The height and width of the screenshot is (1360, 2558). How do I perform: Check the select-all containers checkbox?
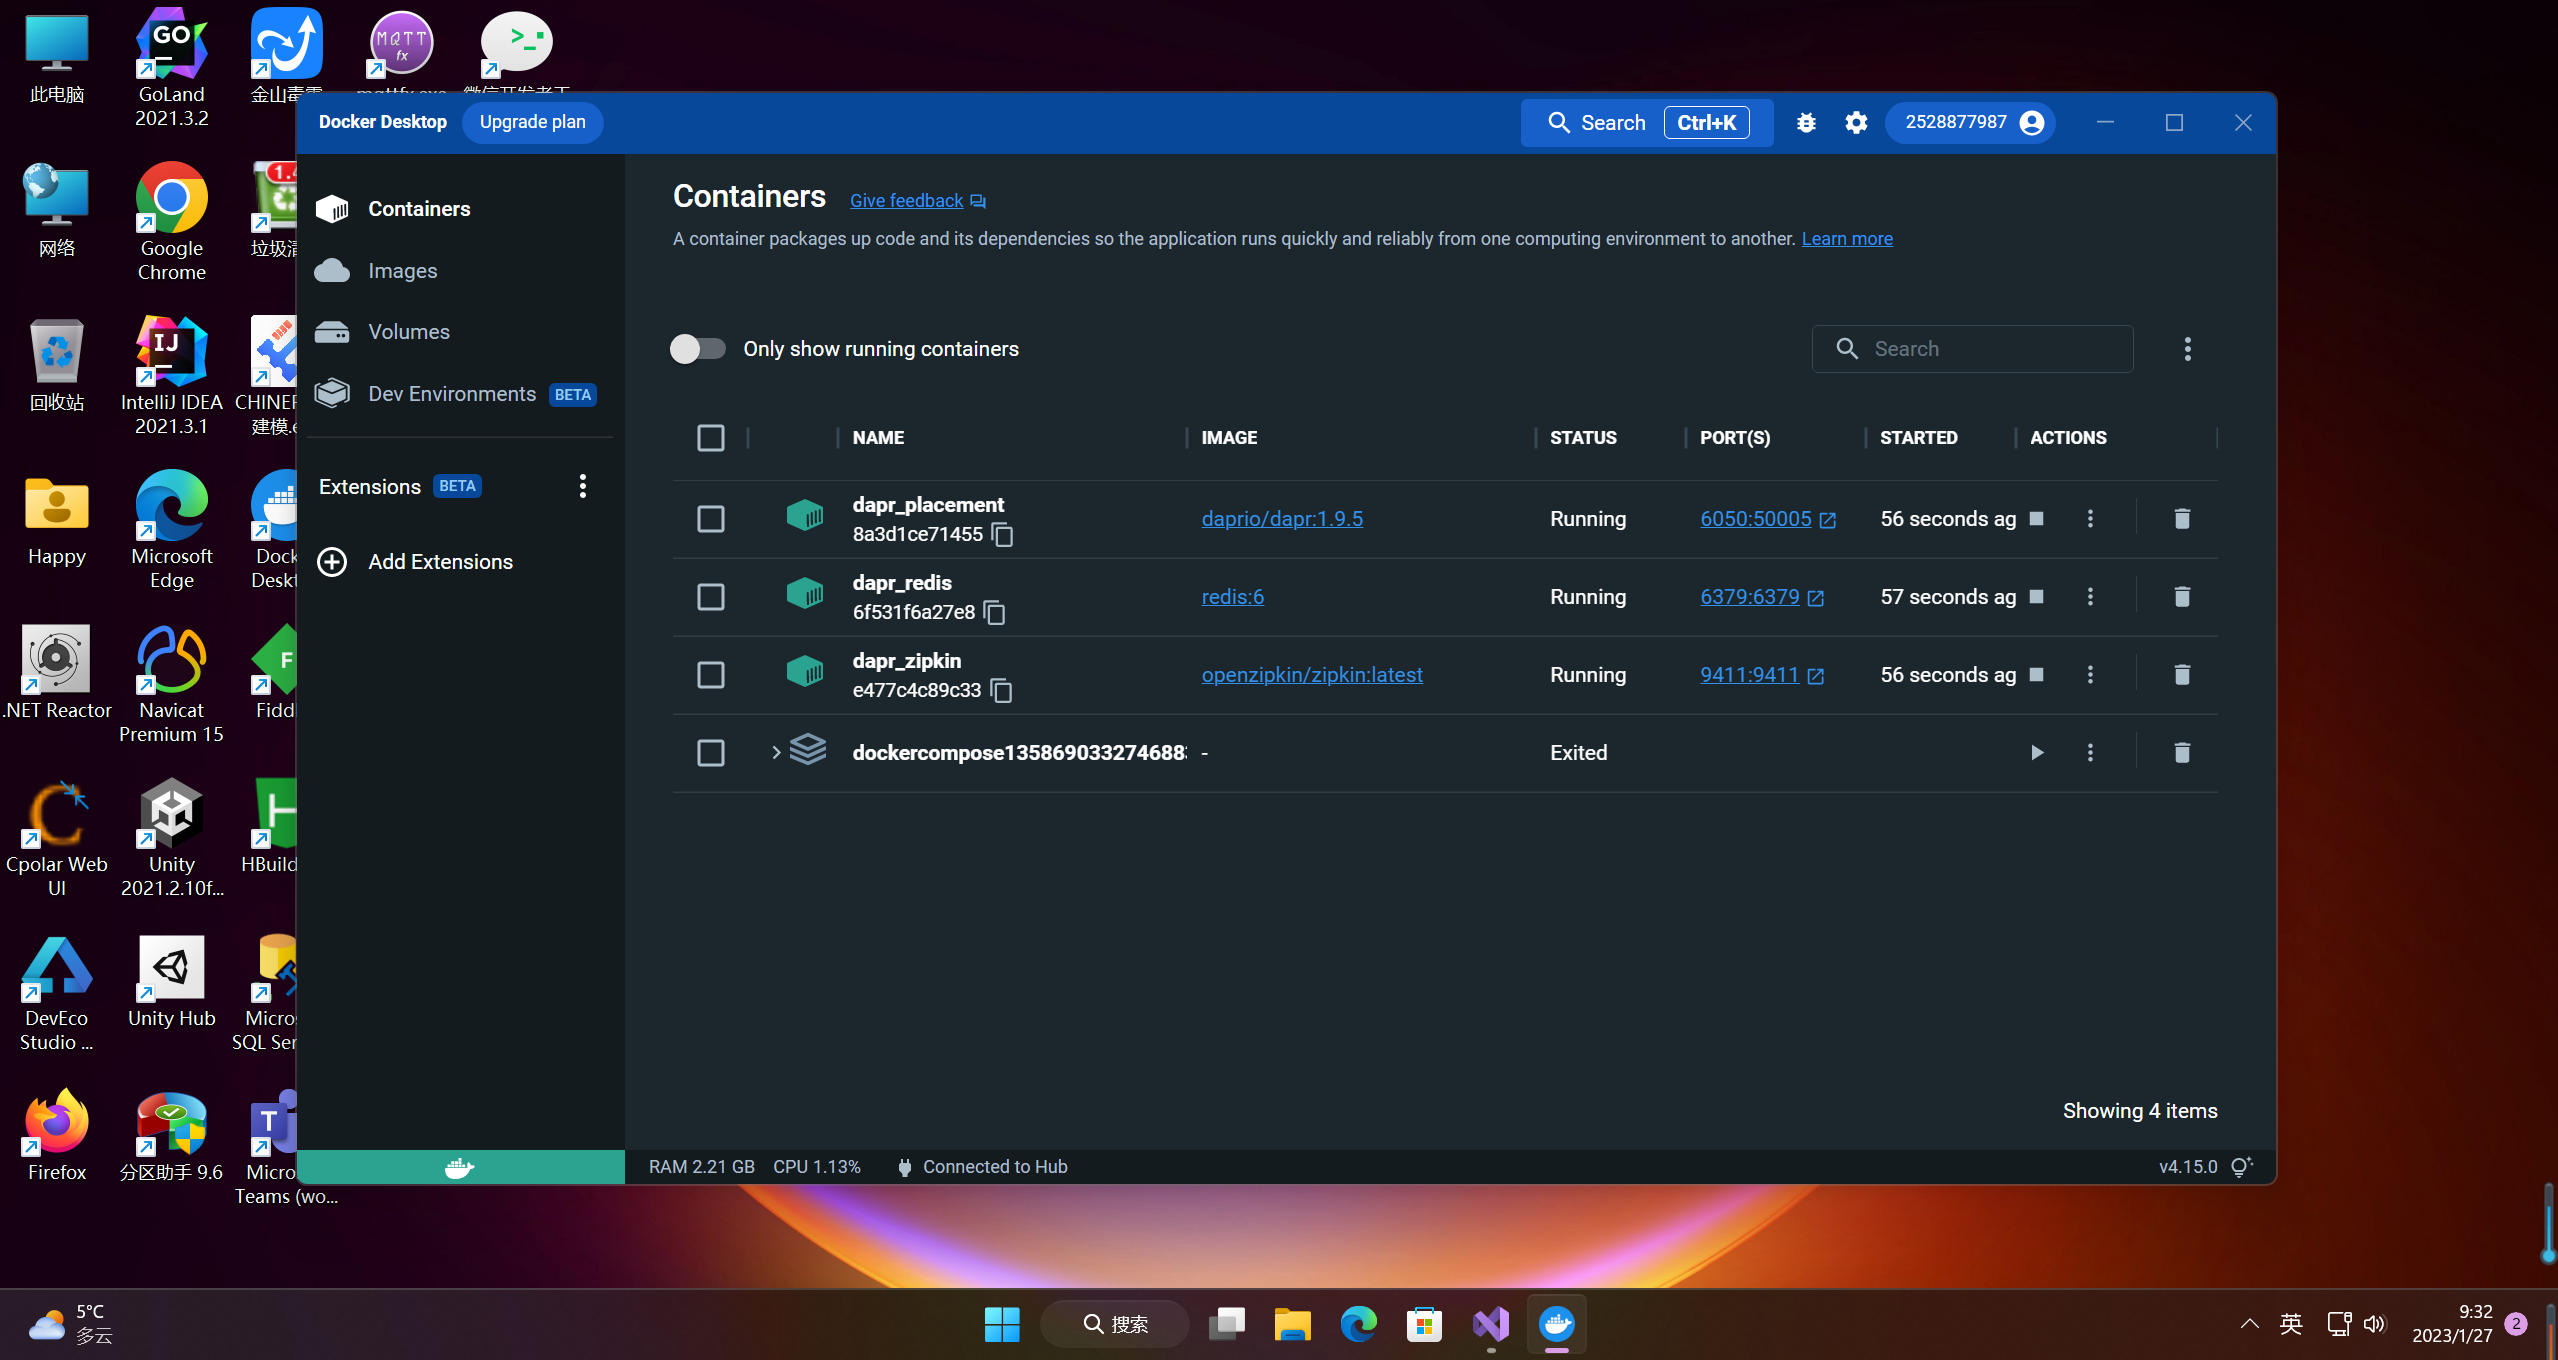(711, 438)
